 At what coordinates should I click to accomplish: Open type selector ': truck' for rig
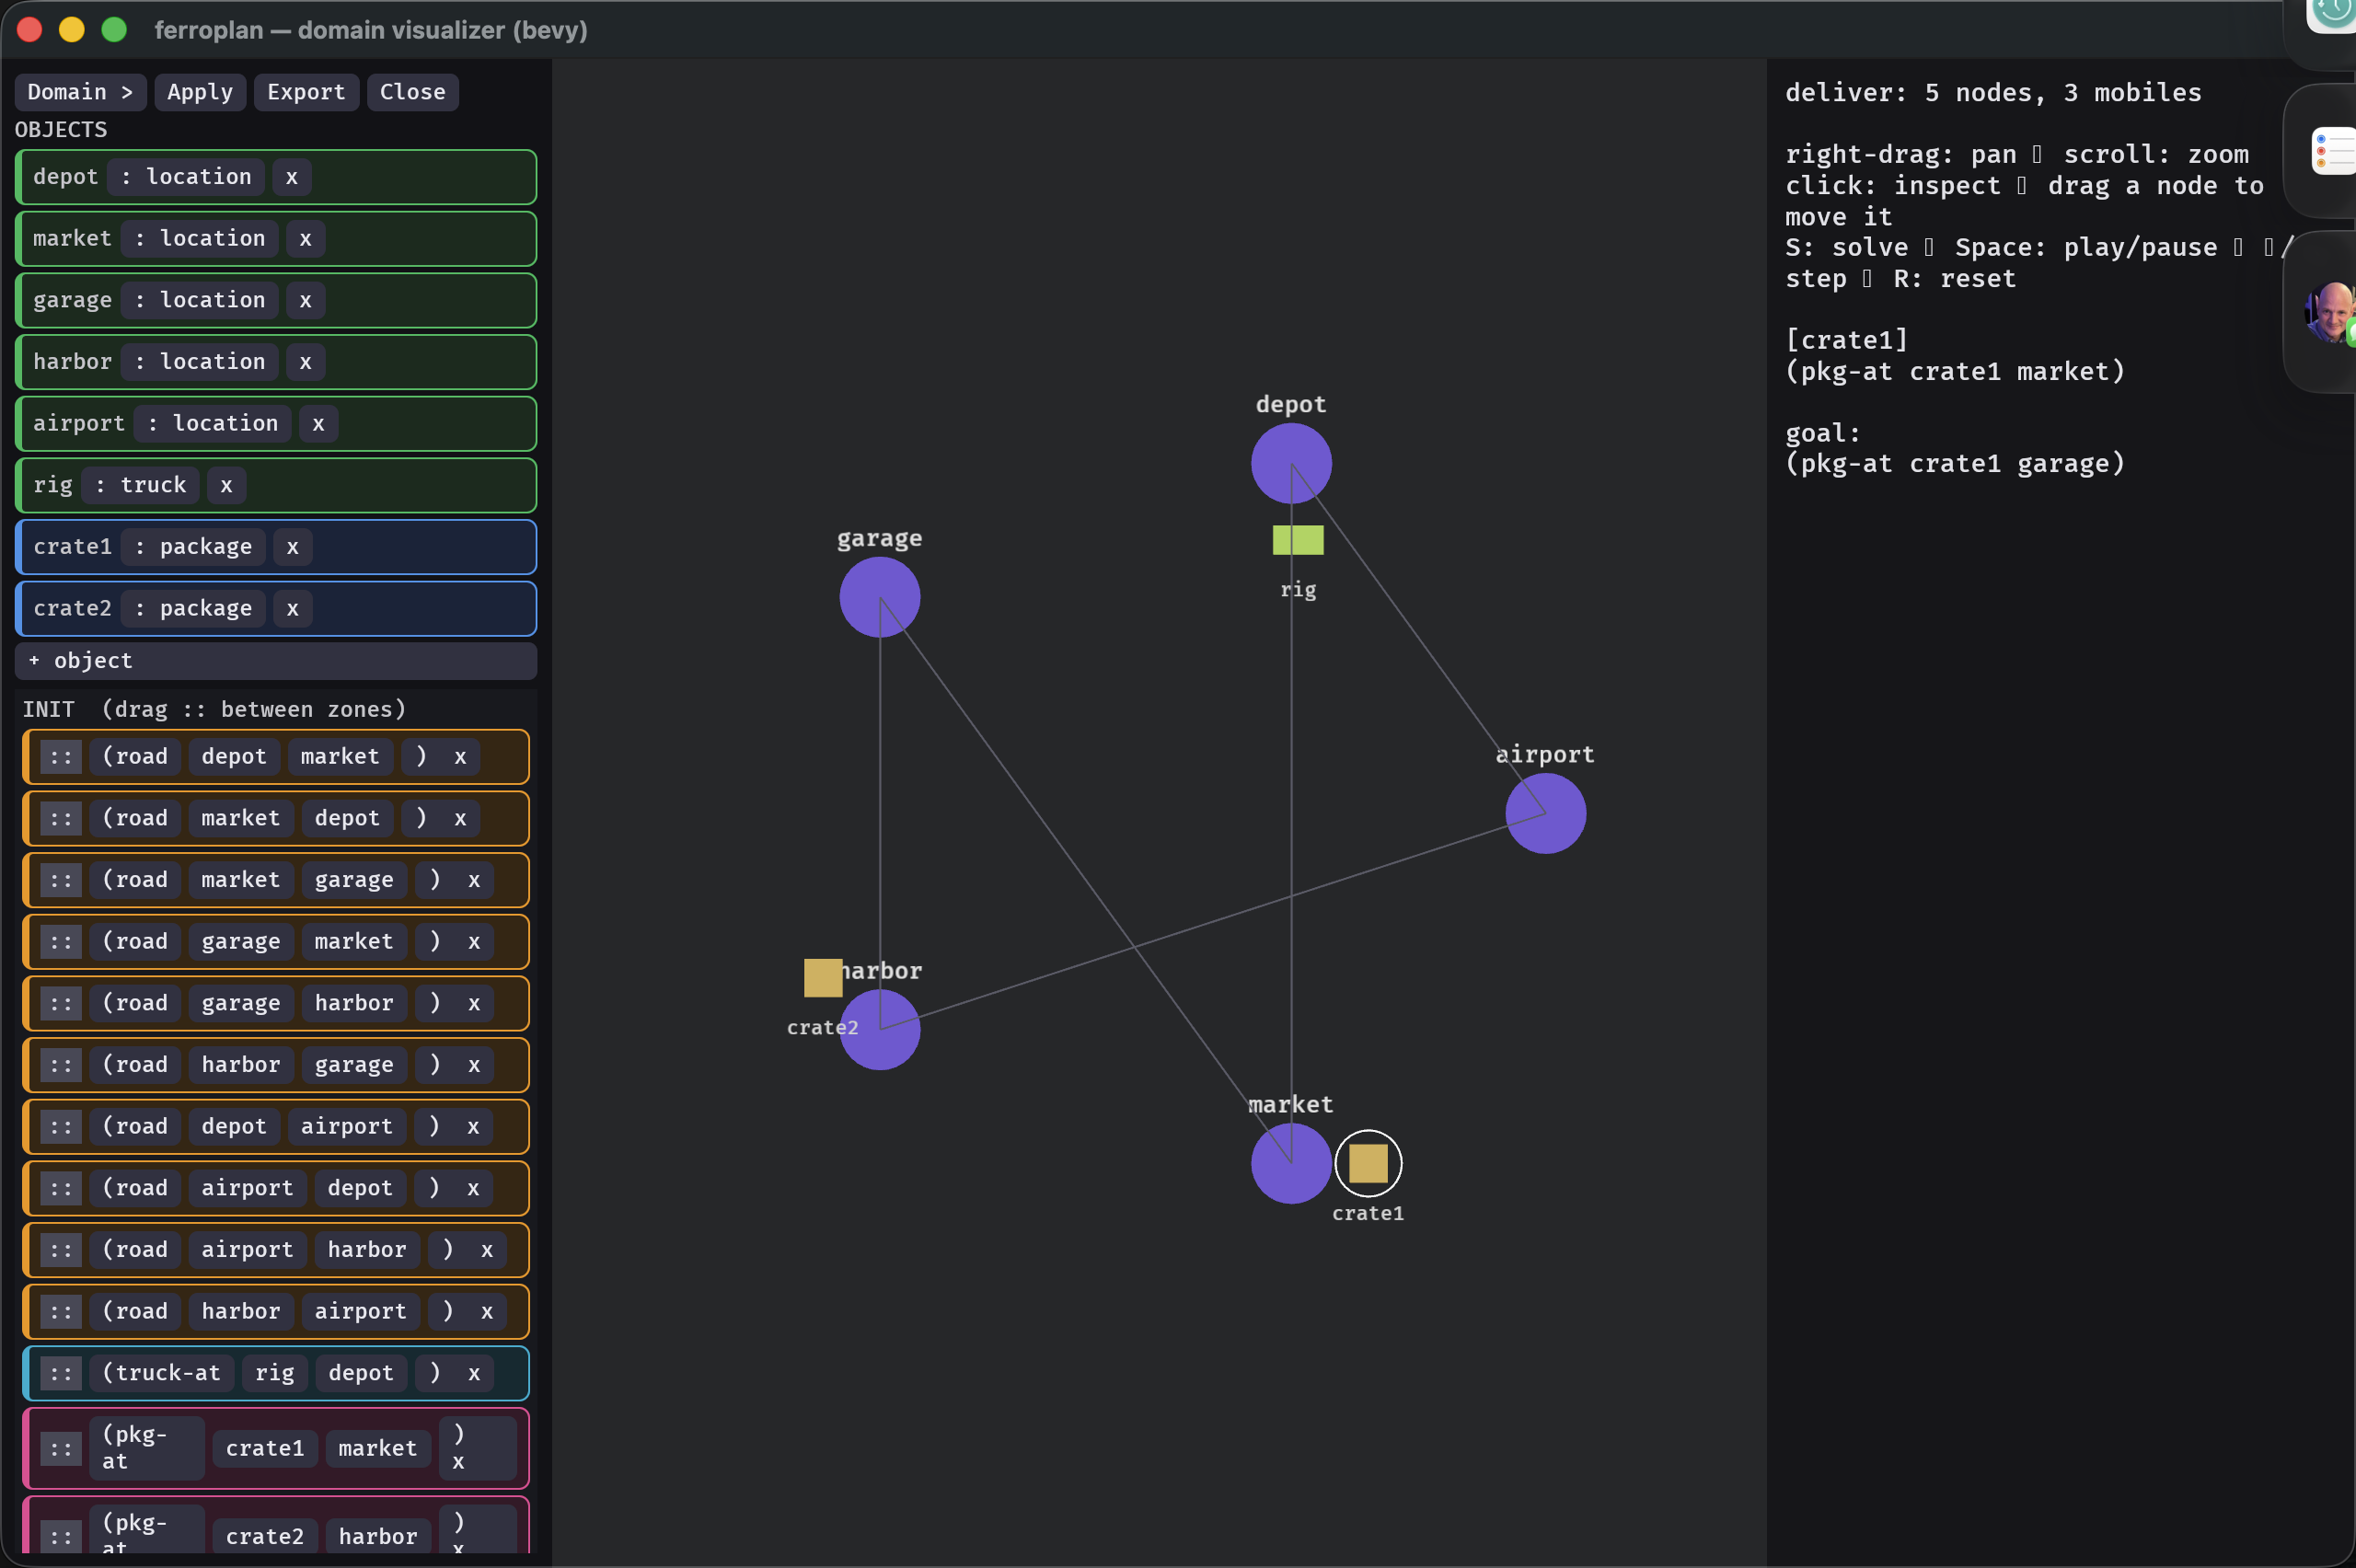coord(140,485)
